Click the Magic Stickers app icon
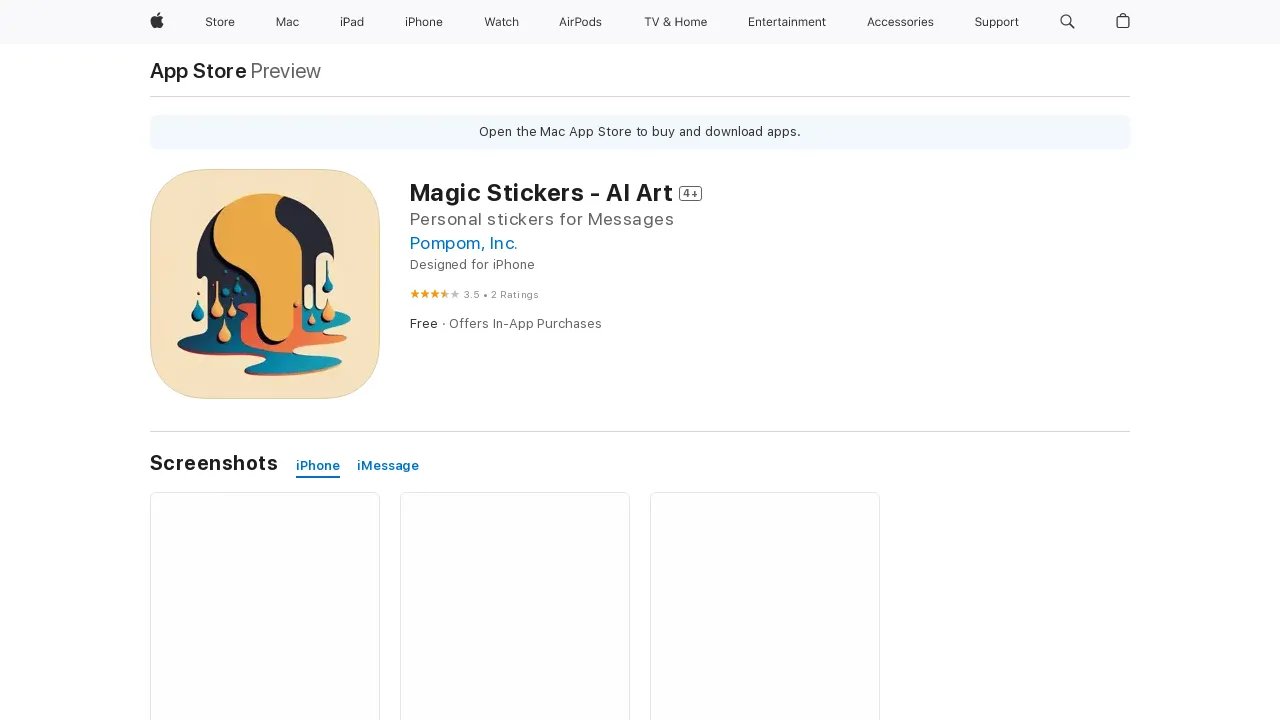Screen dimensions: 1280x720 pos(264,283)
